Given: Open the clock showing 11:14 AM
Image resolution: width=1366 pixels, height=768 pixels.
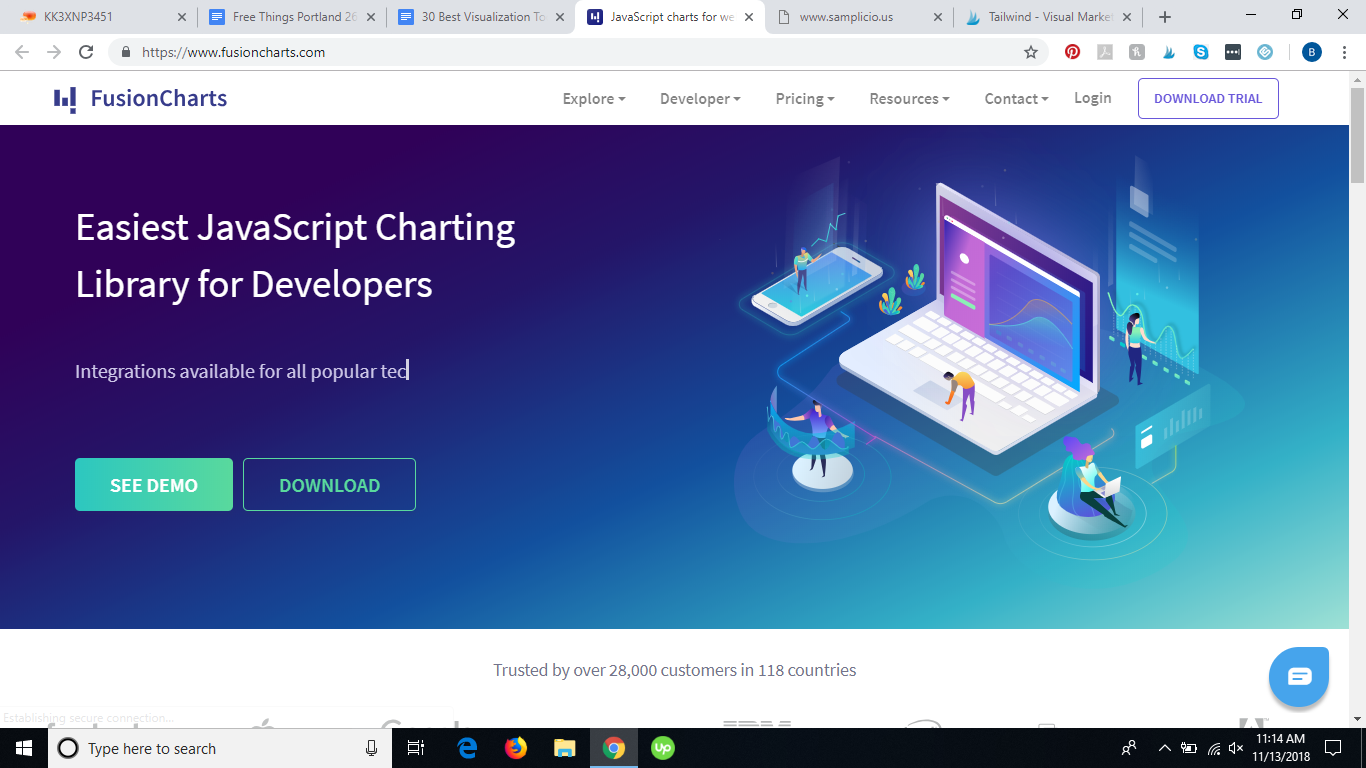Looking at the screenshot, I should [1280, 748].
